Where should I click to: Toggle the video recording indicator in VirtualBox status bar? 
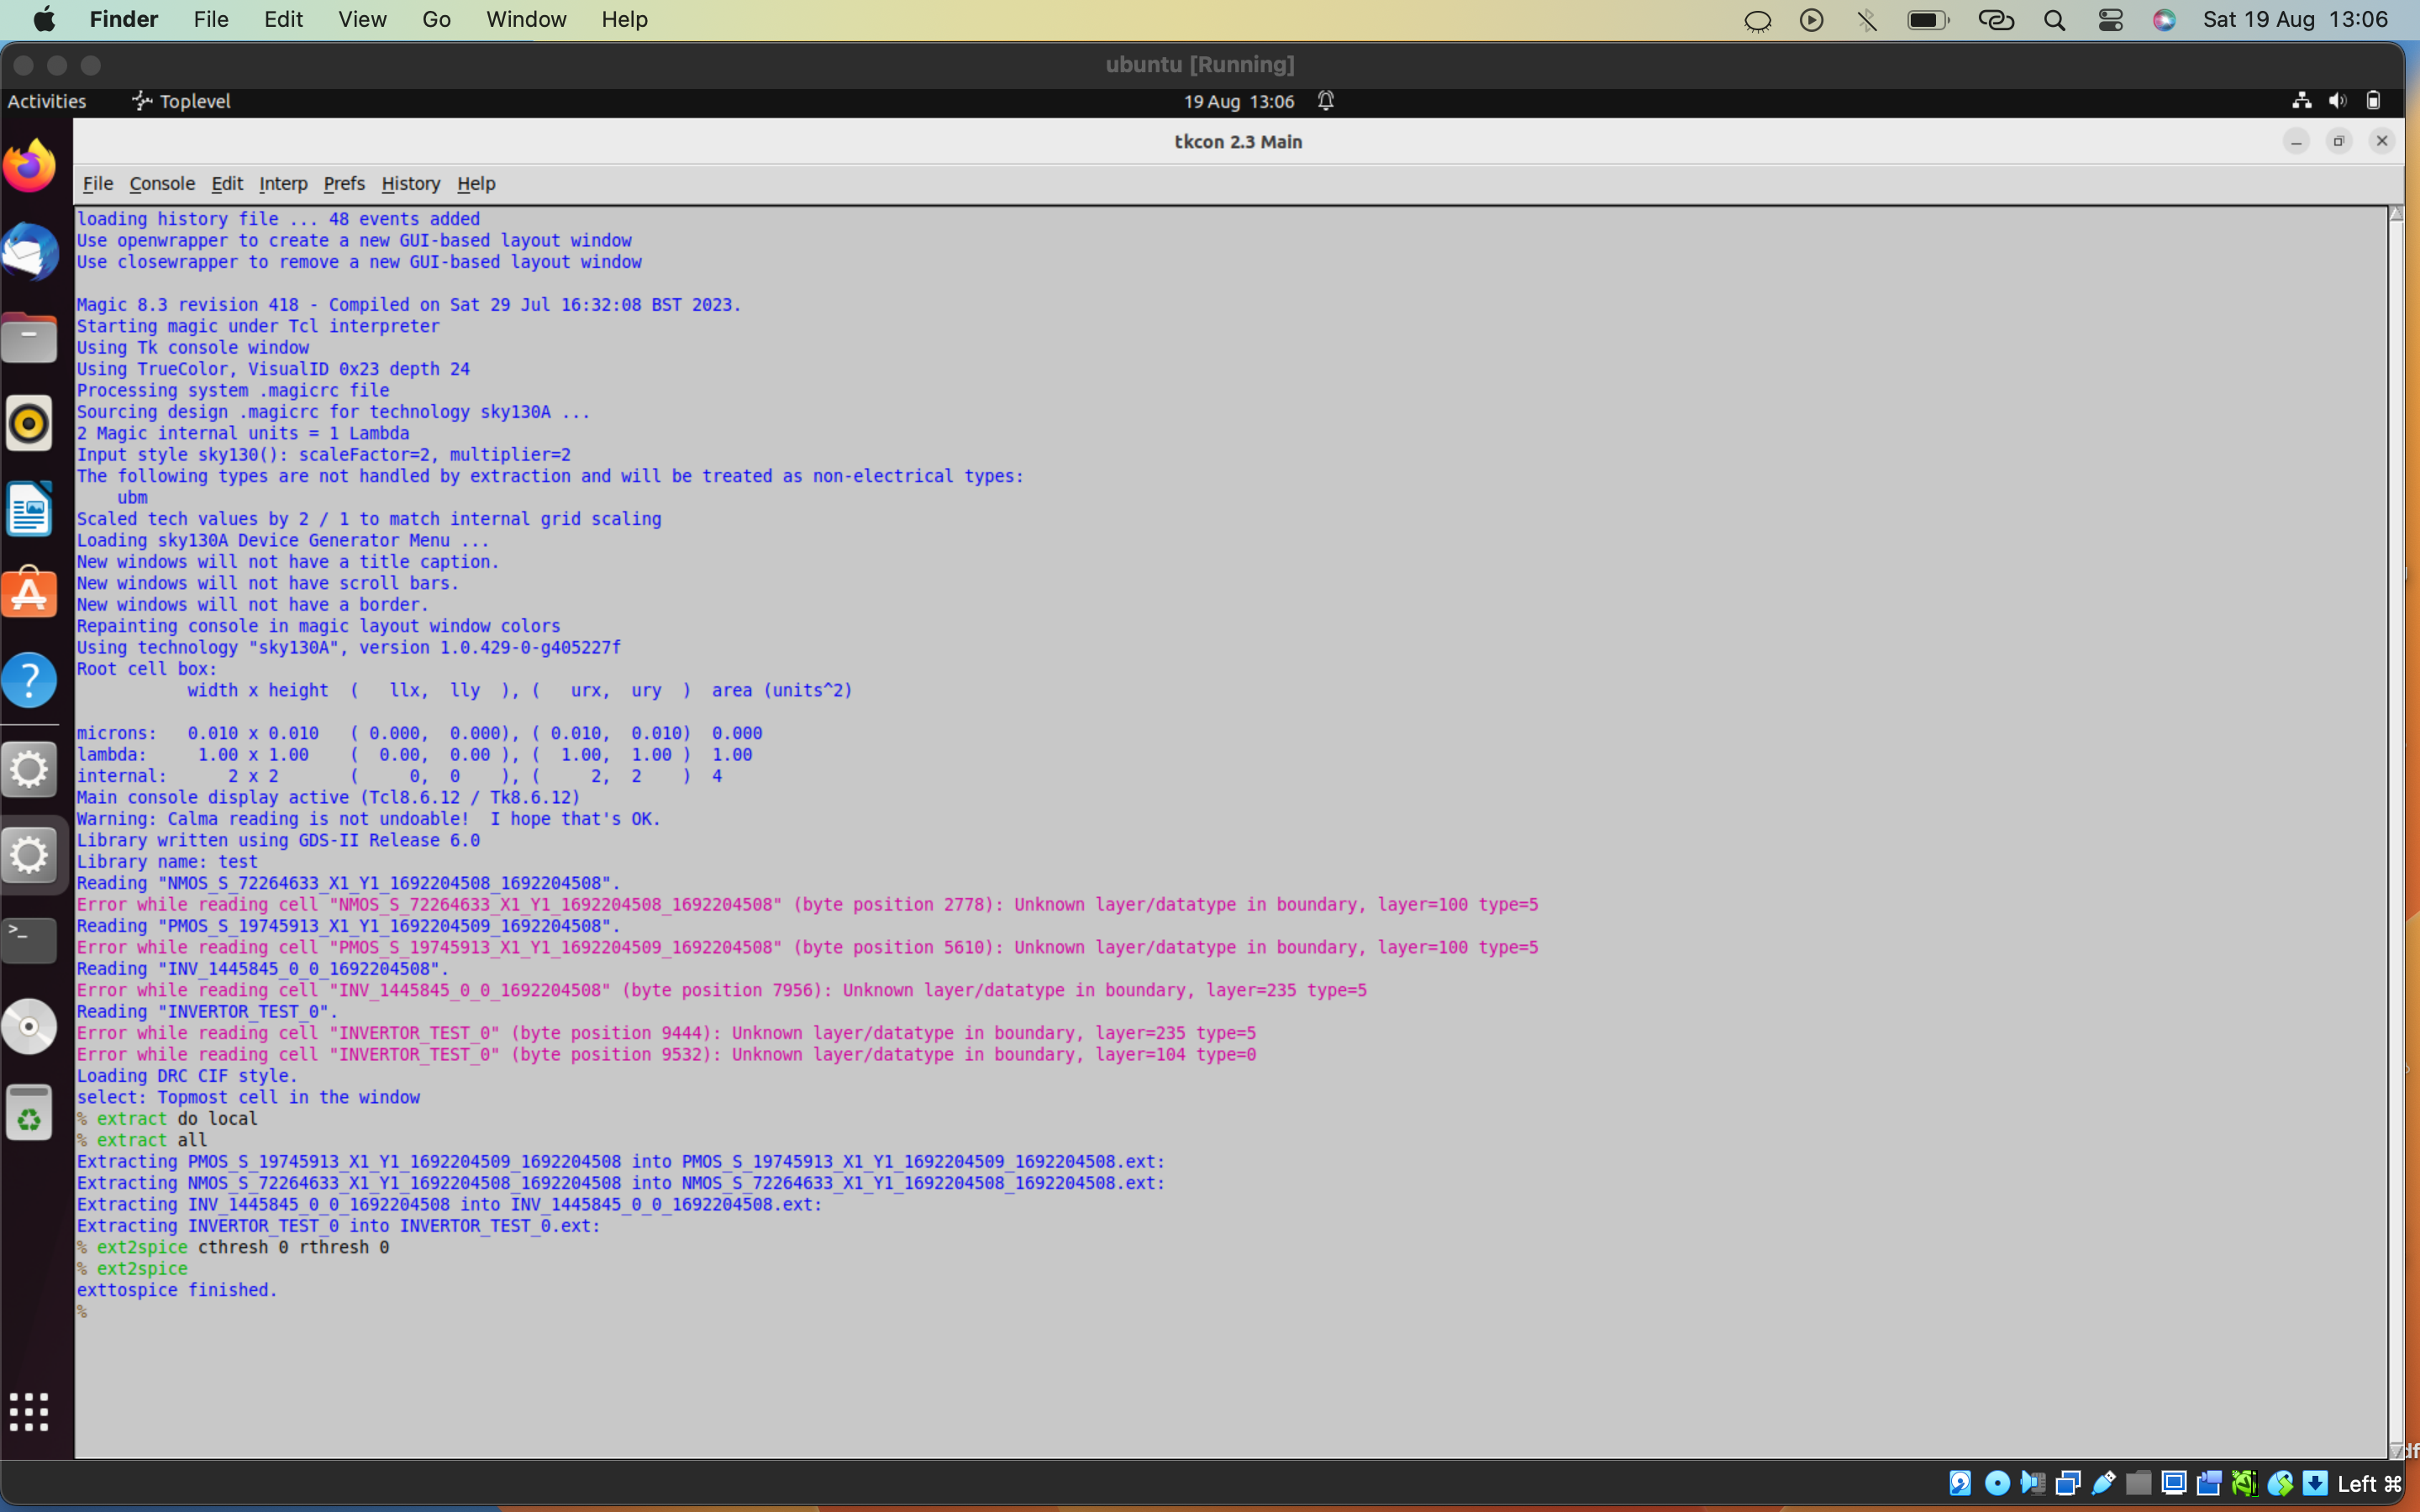[x=2210, y=1483]
